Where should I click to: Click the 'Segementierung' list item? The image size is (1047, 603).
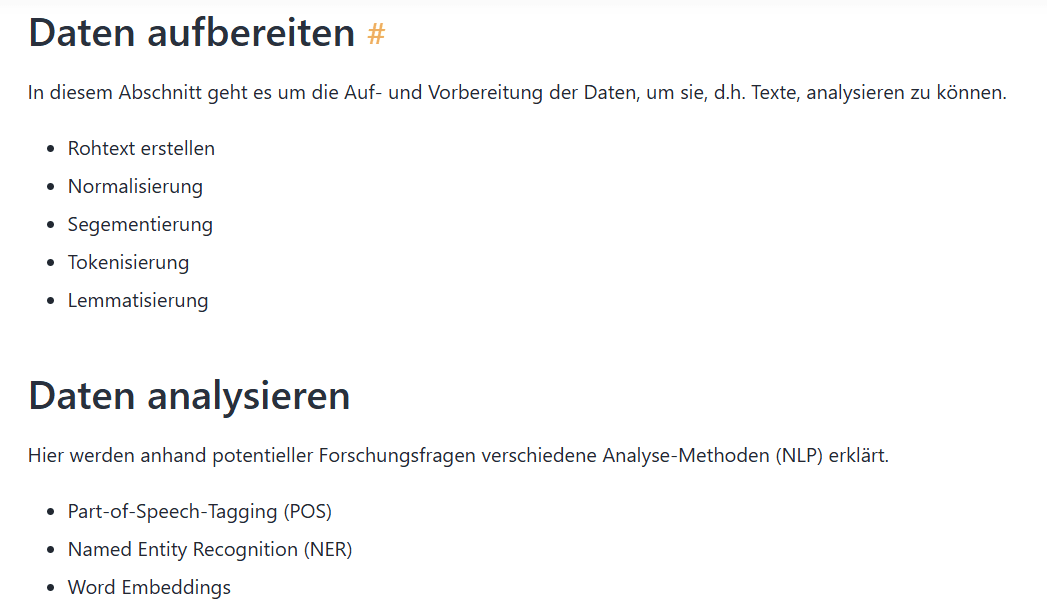pos(140,224)
